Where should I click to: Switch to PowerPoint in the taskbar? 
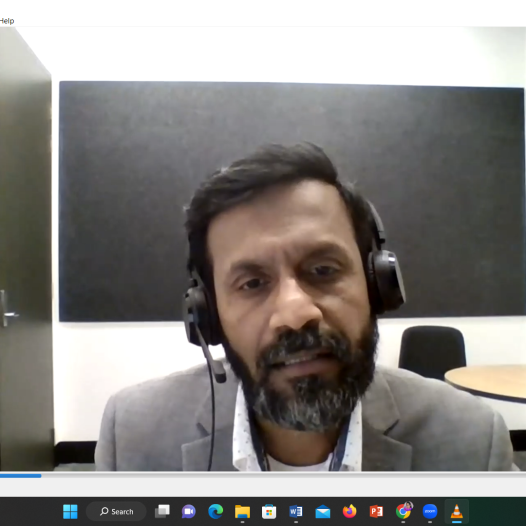coord(376,512)
